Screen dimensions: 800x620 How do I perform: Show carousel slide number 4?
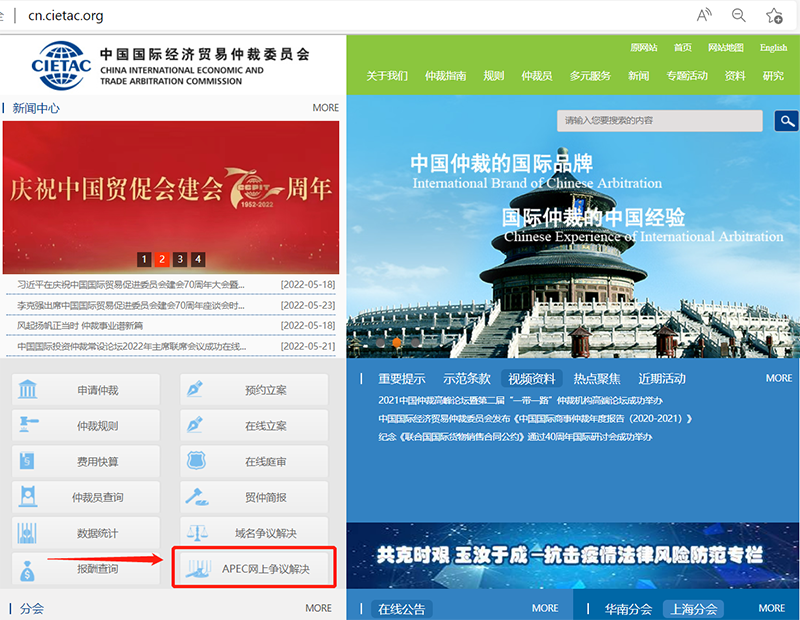coord(198,259)
